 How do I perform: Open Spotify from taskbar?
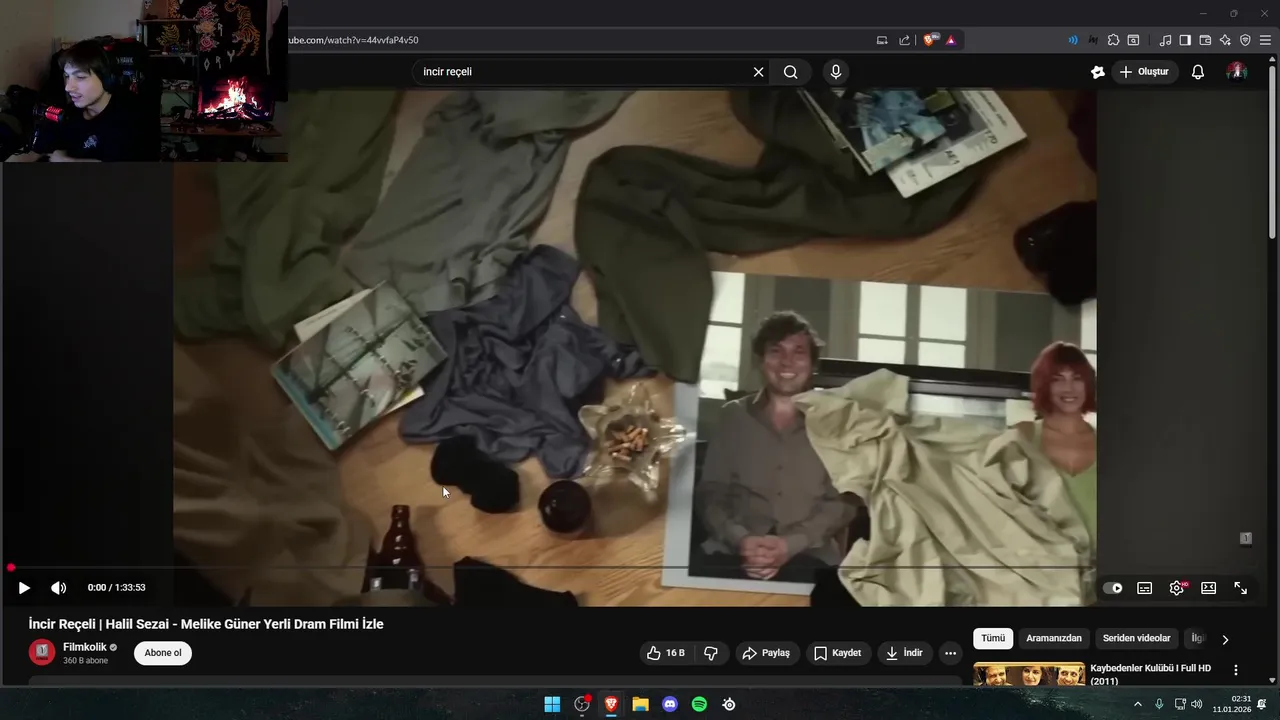699,704
